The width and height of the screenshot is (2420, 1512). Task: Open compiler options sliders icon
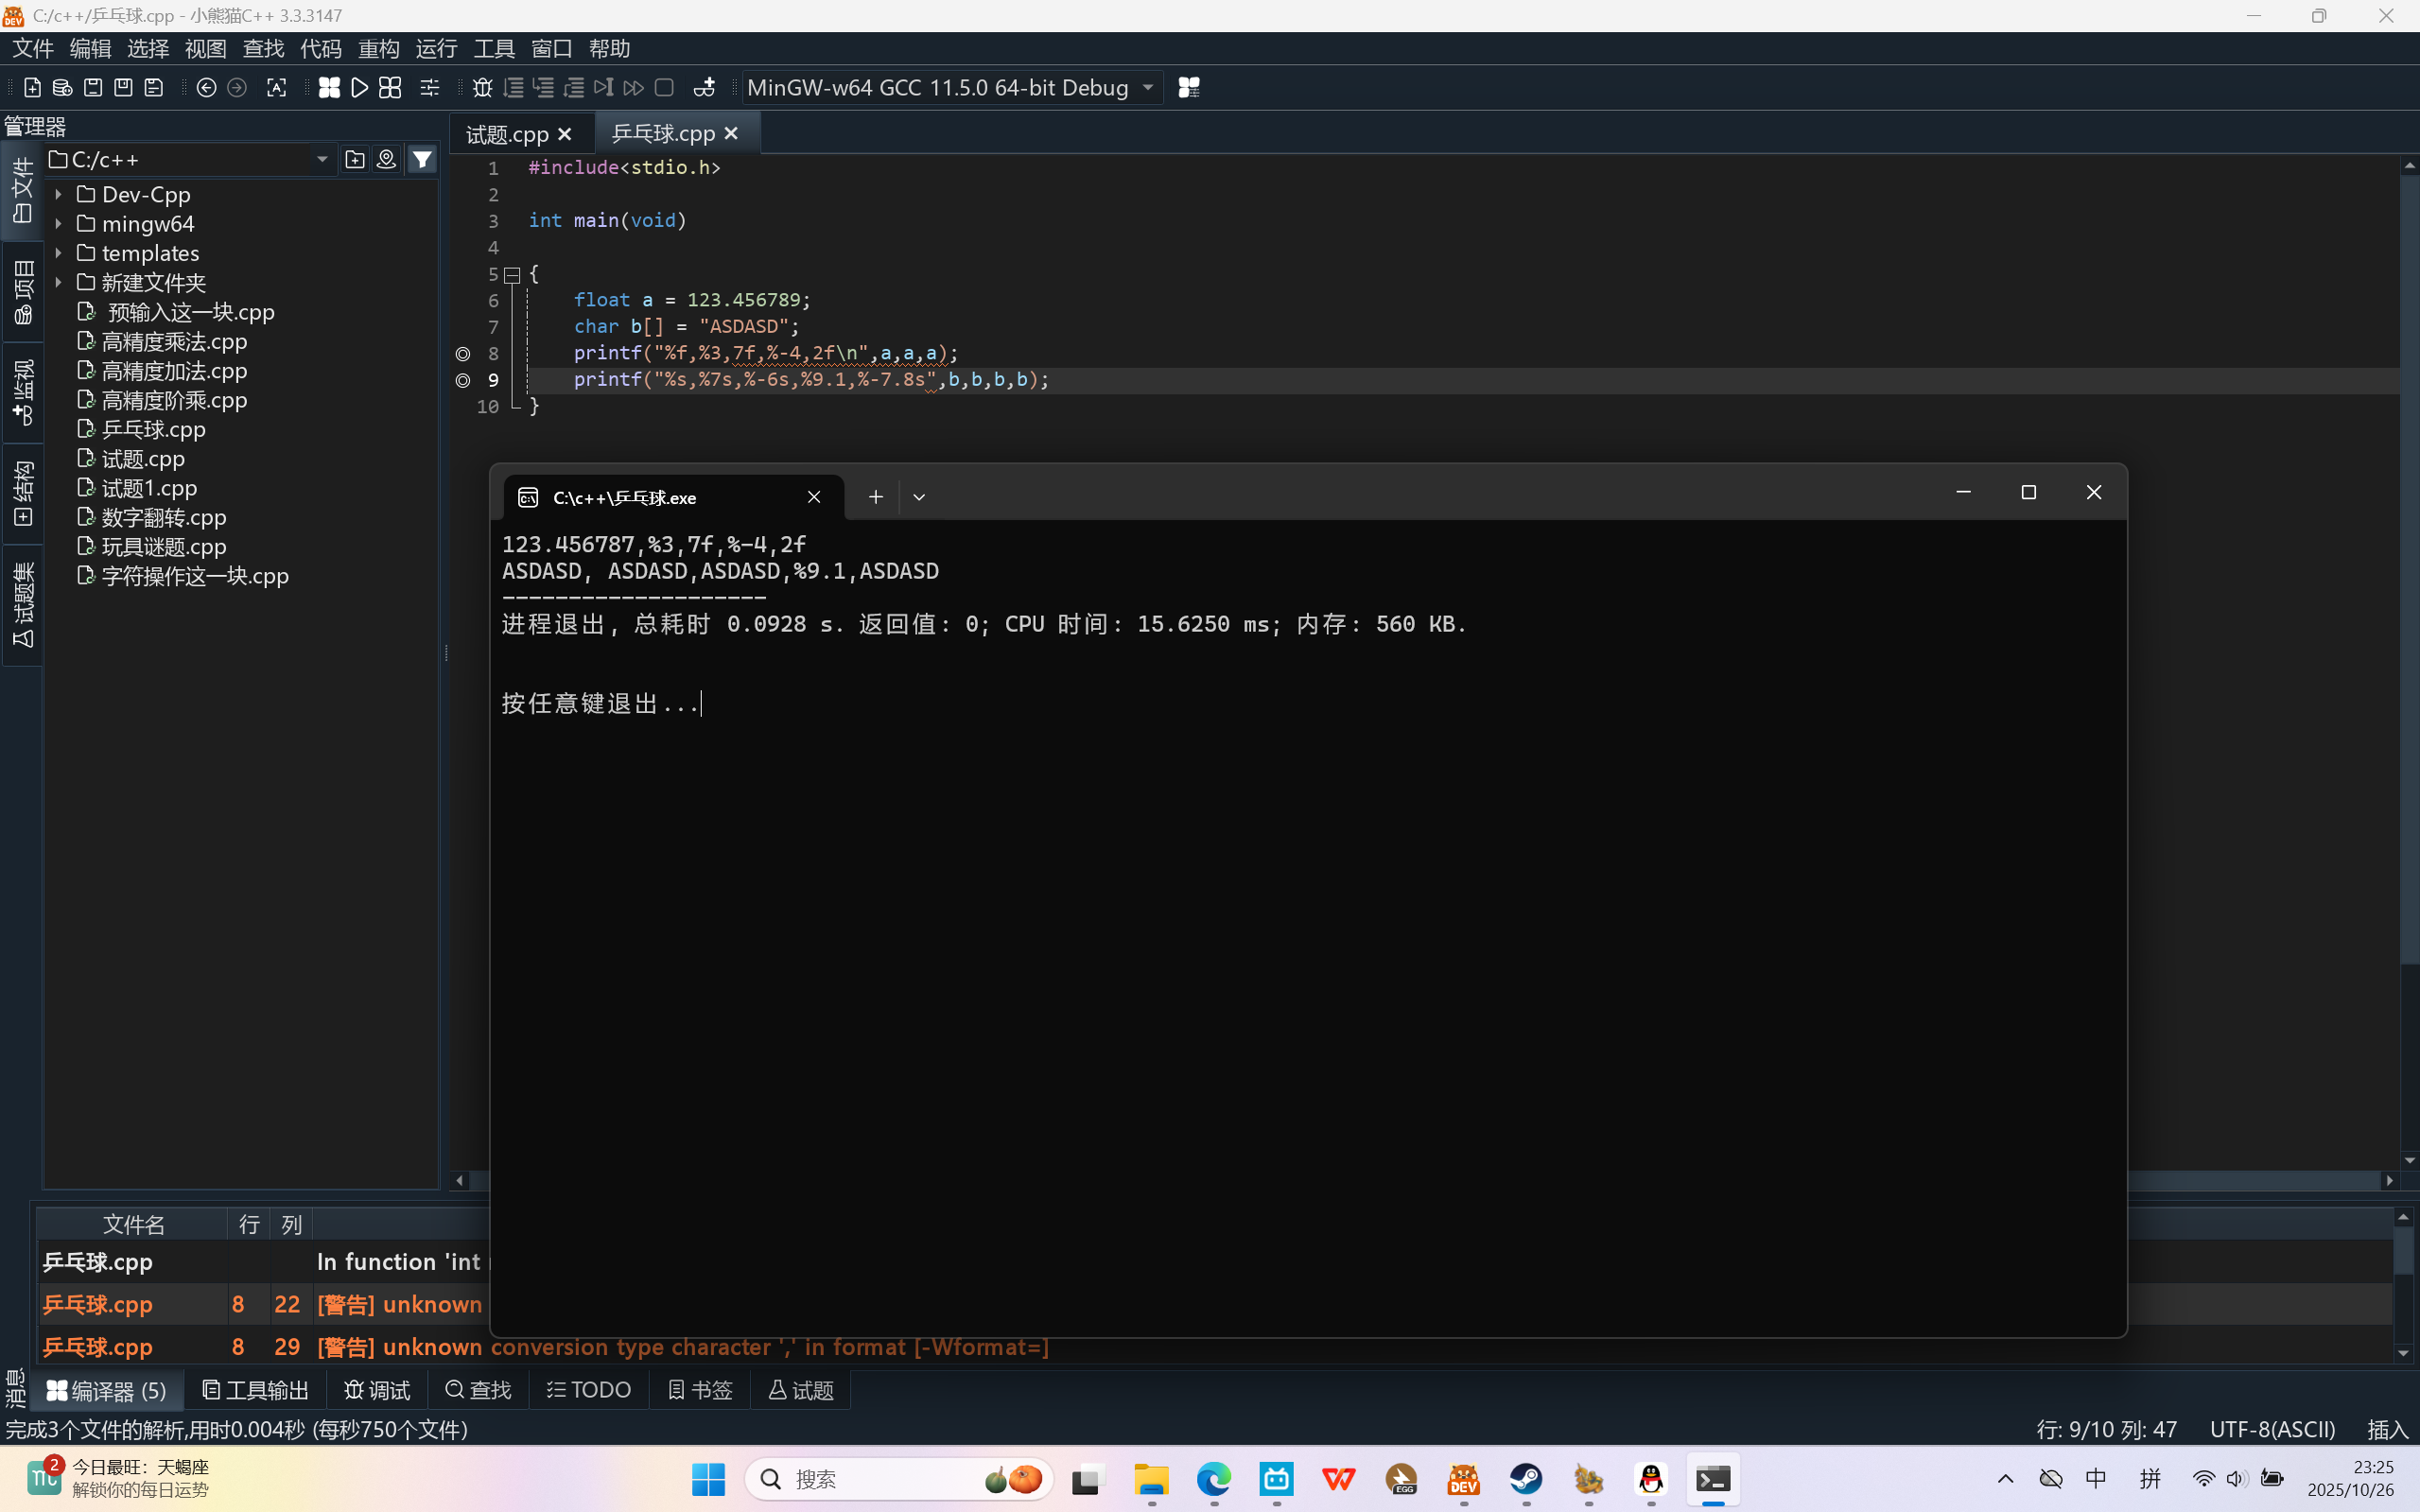(x=429, y=88)
